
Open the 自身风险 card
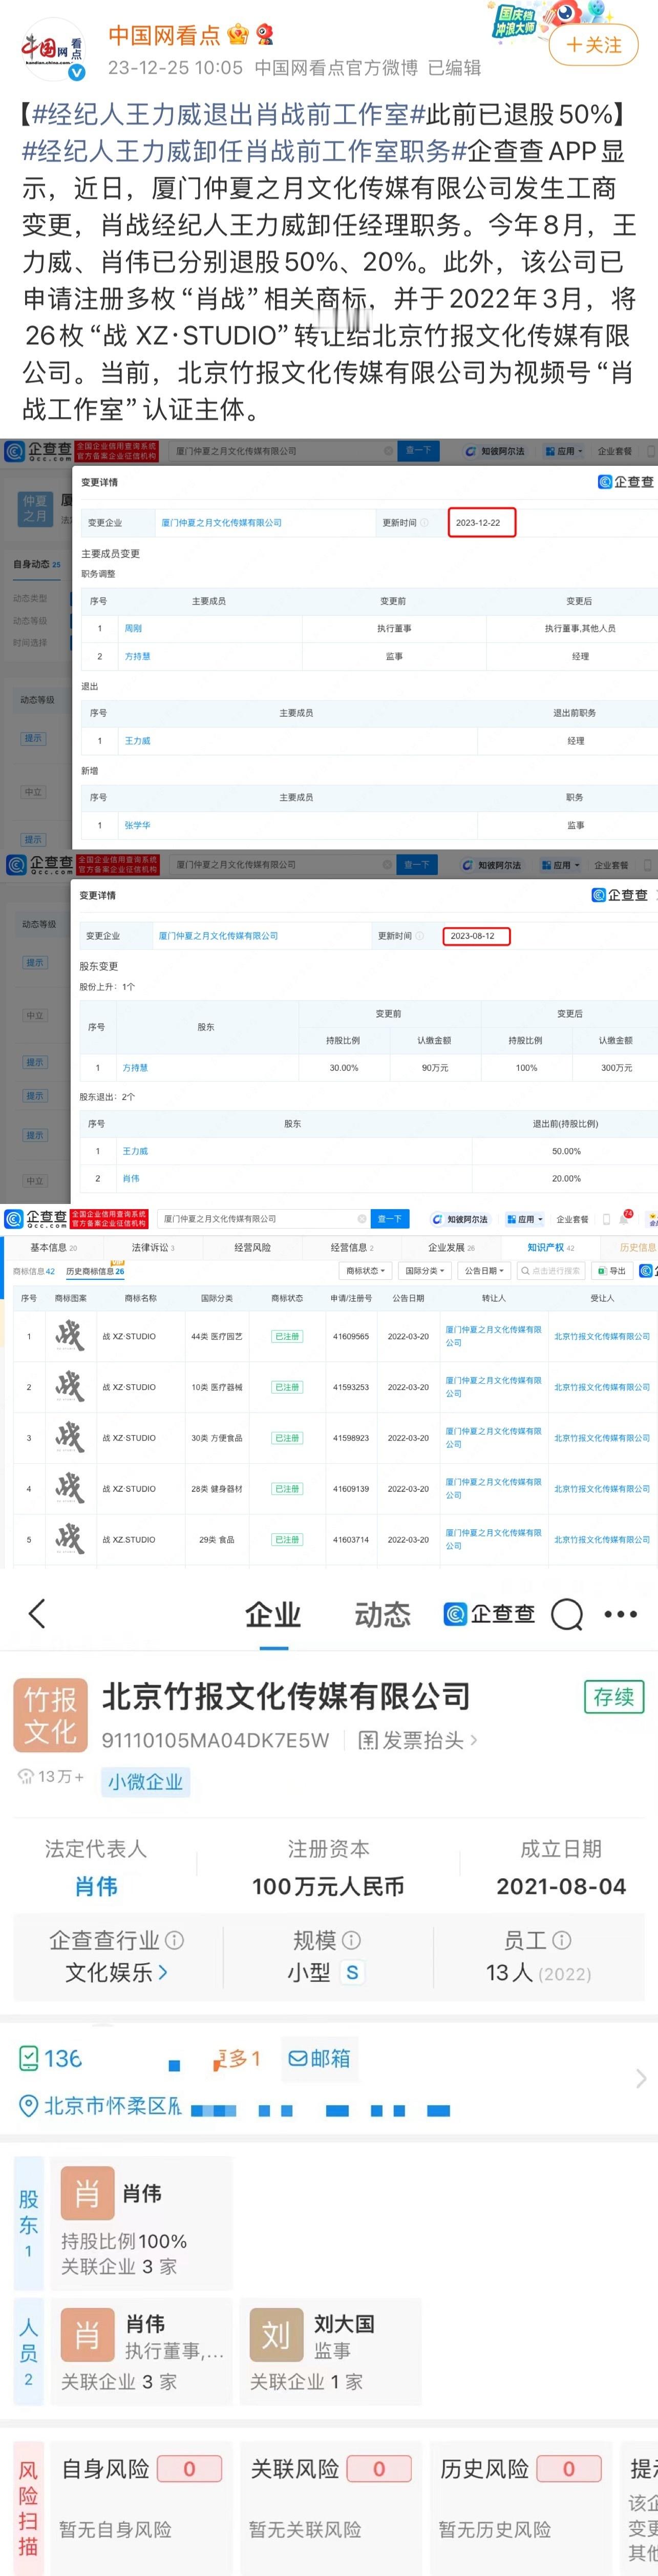[141, 2508]
